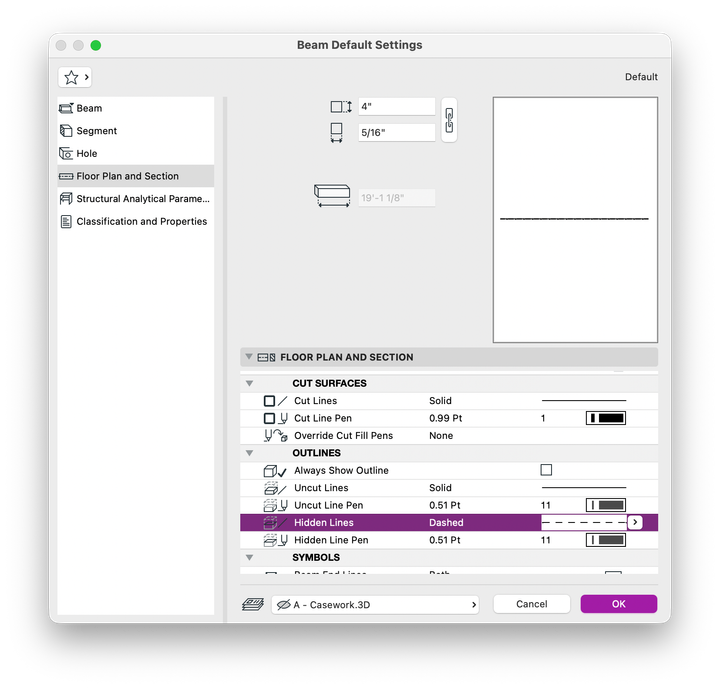Click the chain link dimensions icon

point(449,120)
